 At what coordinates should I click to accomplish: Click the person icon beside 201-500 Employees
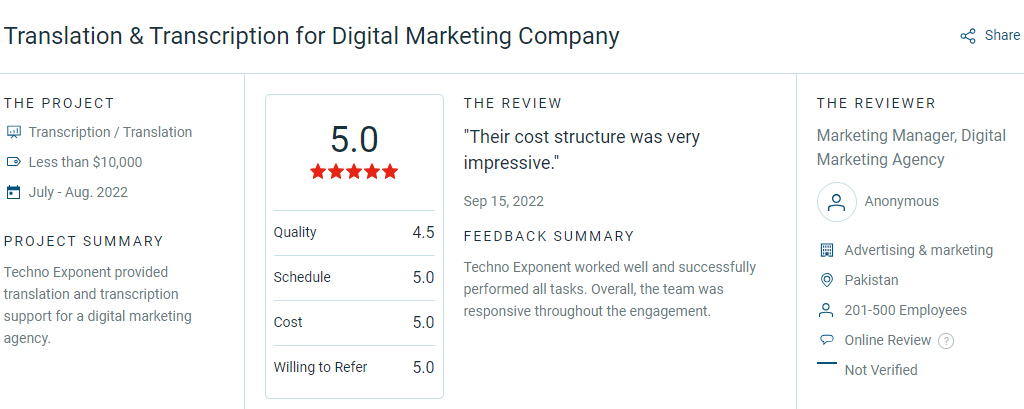827,310
